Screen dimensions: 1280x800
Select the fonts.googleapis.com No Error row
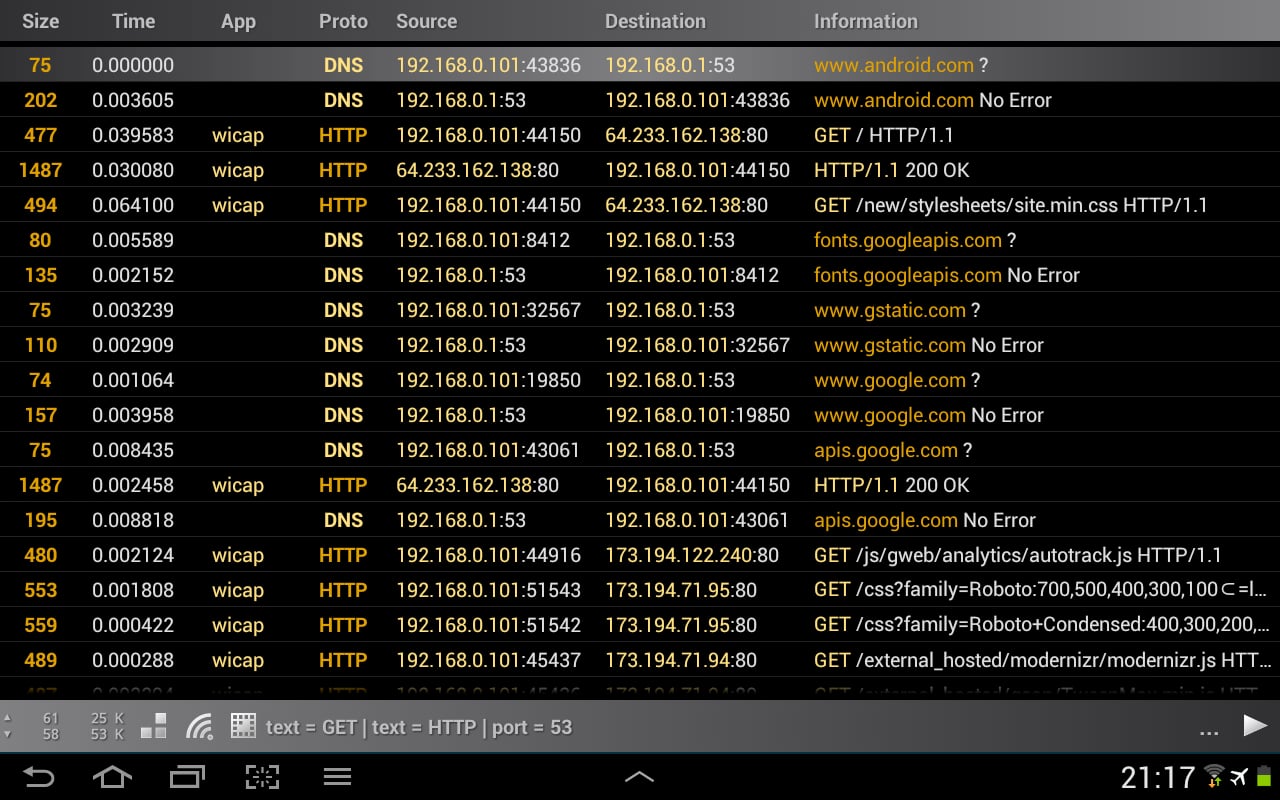pos(640,275)
